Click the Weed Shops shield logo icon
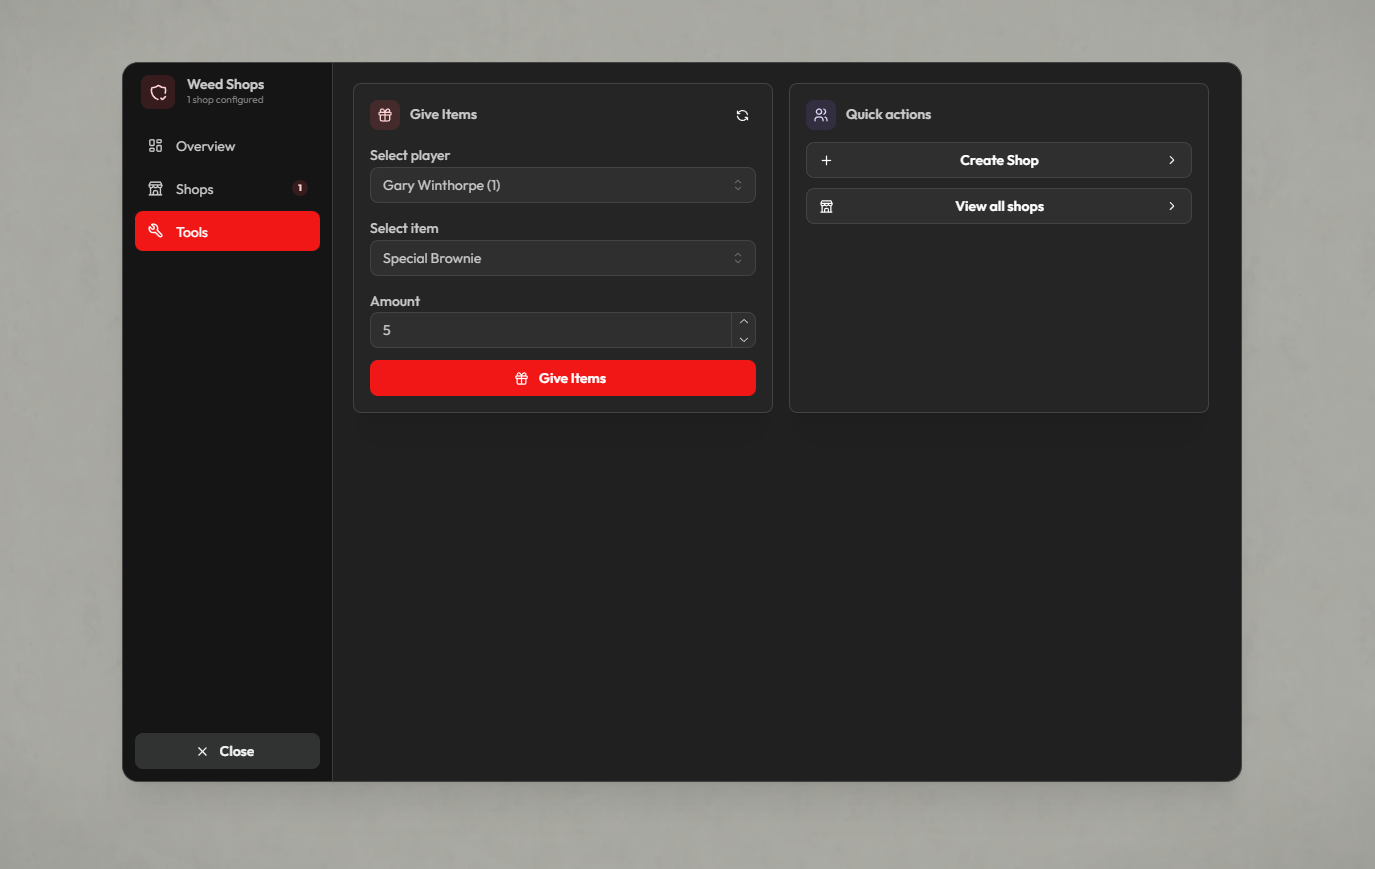This screenshot has width=1375, height=869. [158, 92]
